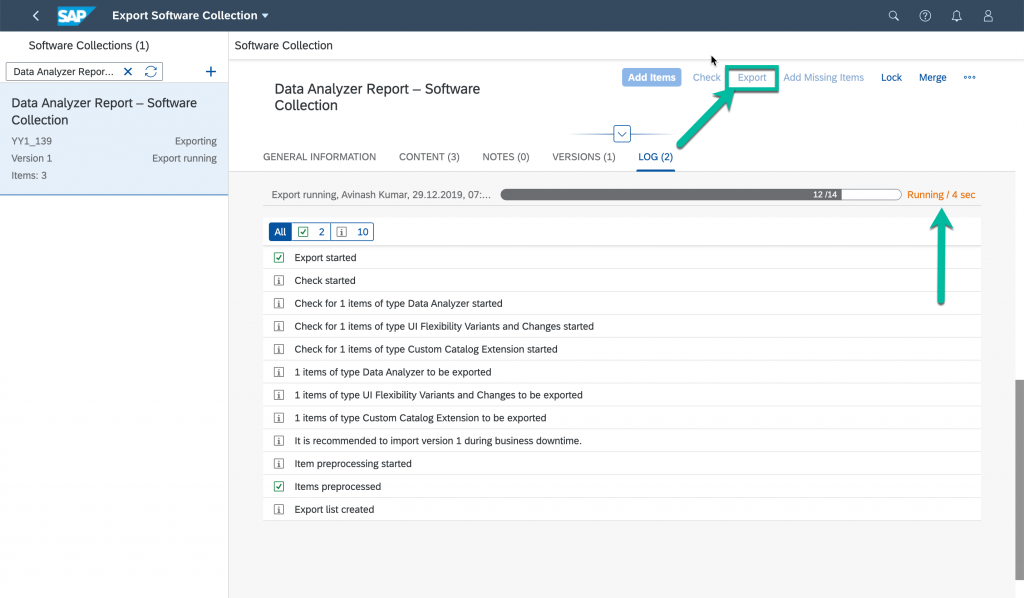Click info icon beside Check started

tap(279, 281)
